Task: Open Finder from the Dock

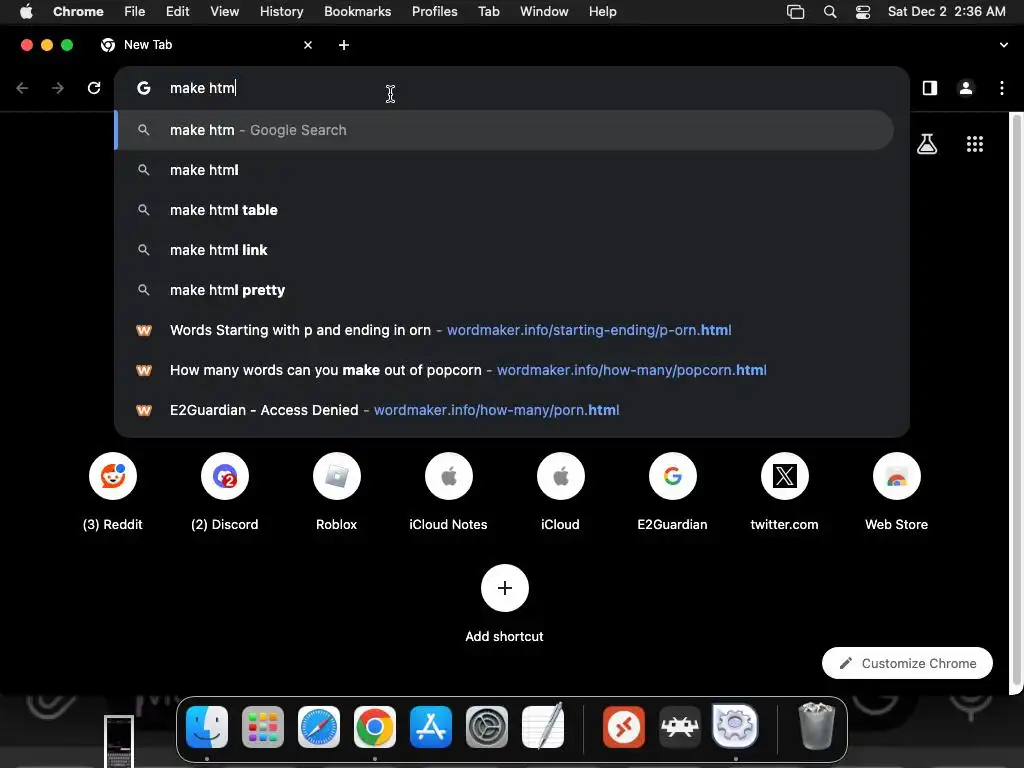Action: [x=207, y=727]
